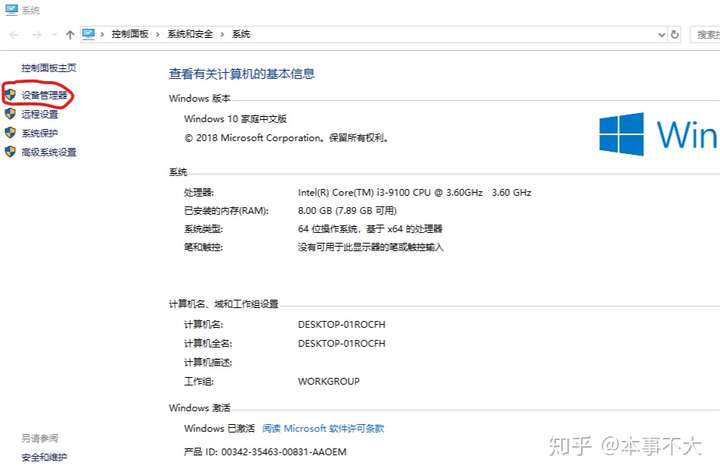
Task: Click label 计算机描述:
Action: [x=208, y=362]
